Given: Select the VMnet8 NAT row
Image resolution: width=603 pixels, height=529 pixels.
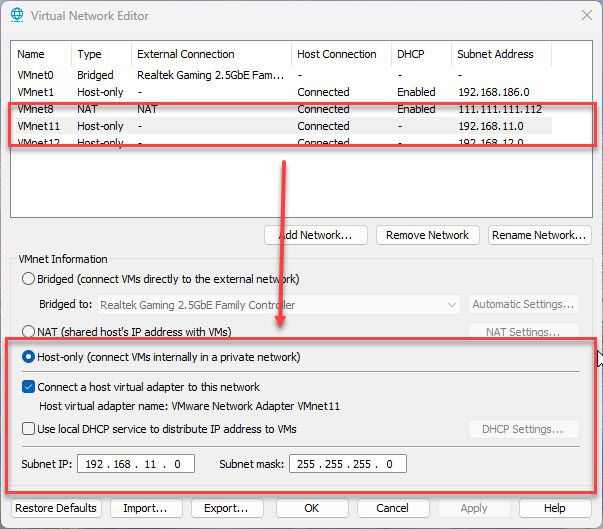Looking at the screenshot, I should (x=282, y=109).
